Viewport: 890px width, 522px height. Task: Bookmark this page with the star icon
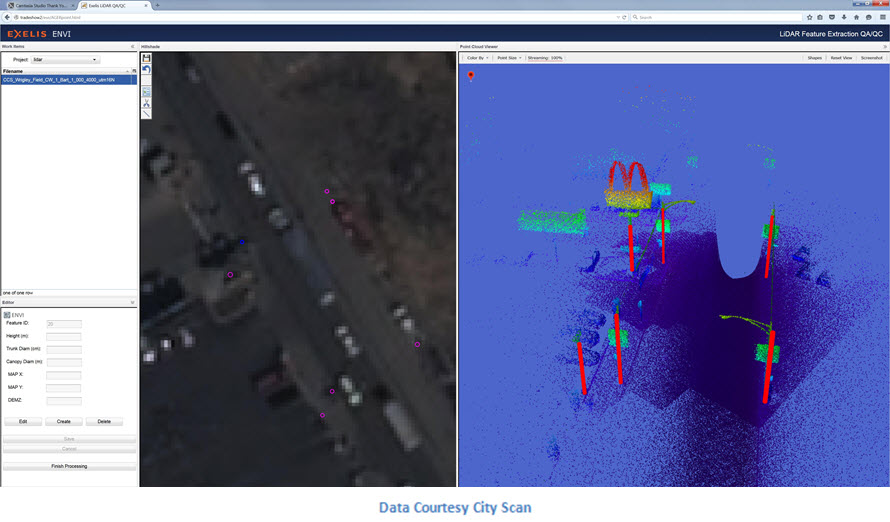click(807, 17)
